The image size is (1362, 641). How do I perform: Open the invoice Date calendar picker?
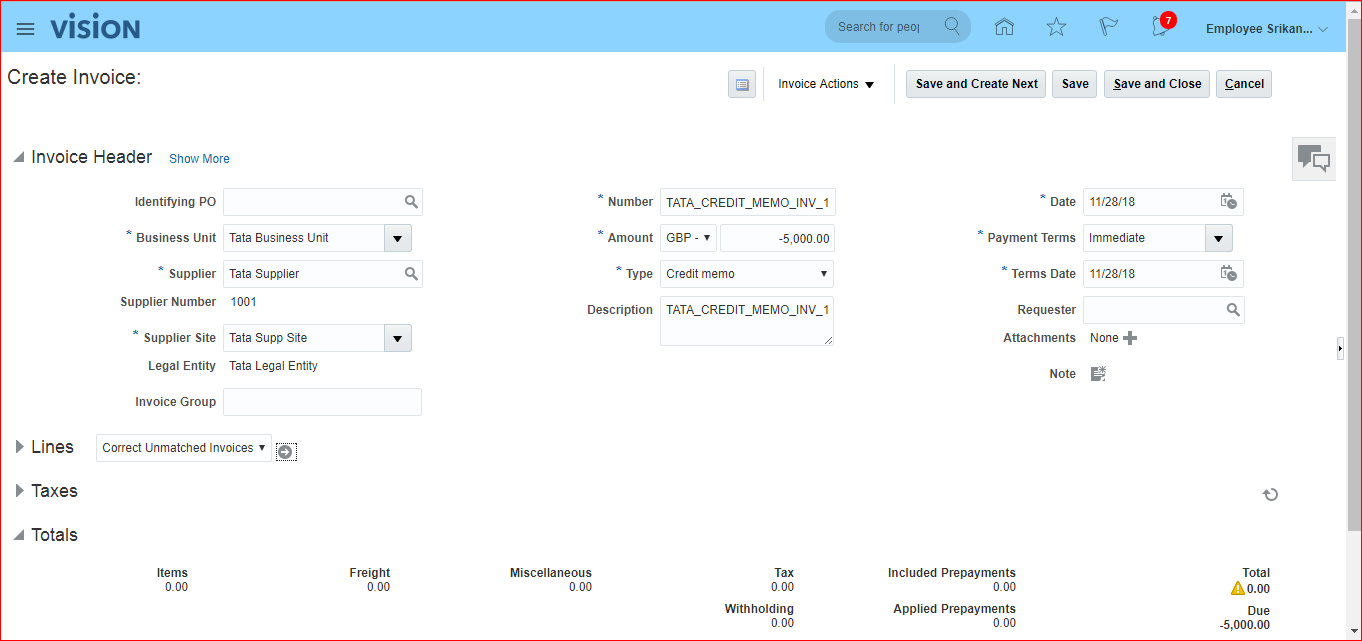[1229, 202]
